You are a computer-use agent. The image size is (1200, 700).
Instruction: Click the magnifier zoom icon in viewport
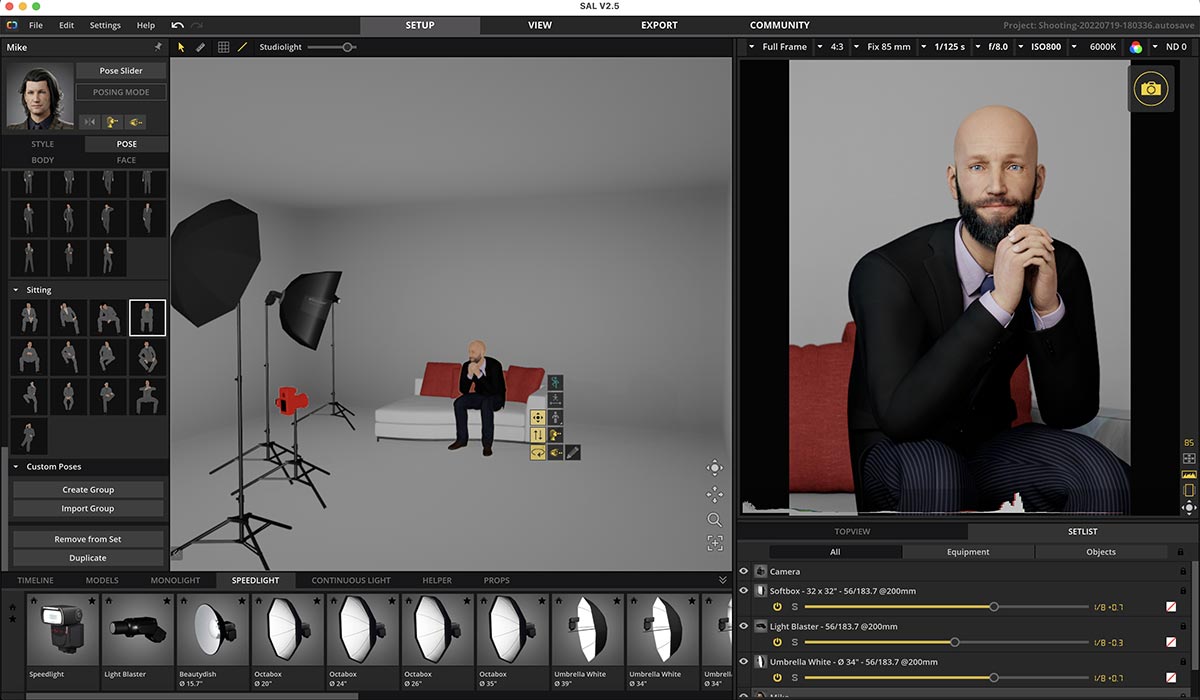coord(714,519)
